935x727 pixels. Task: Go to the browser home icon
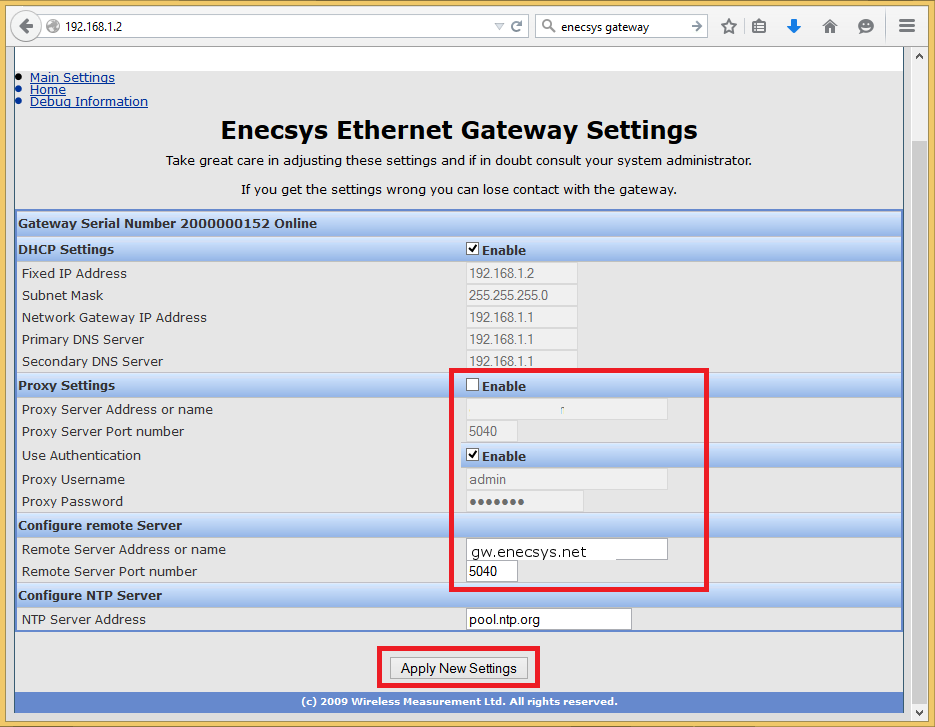point(829,26)
